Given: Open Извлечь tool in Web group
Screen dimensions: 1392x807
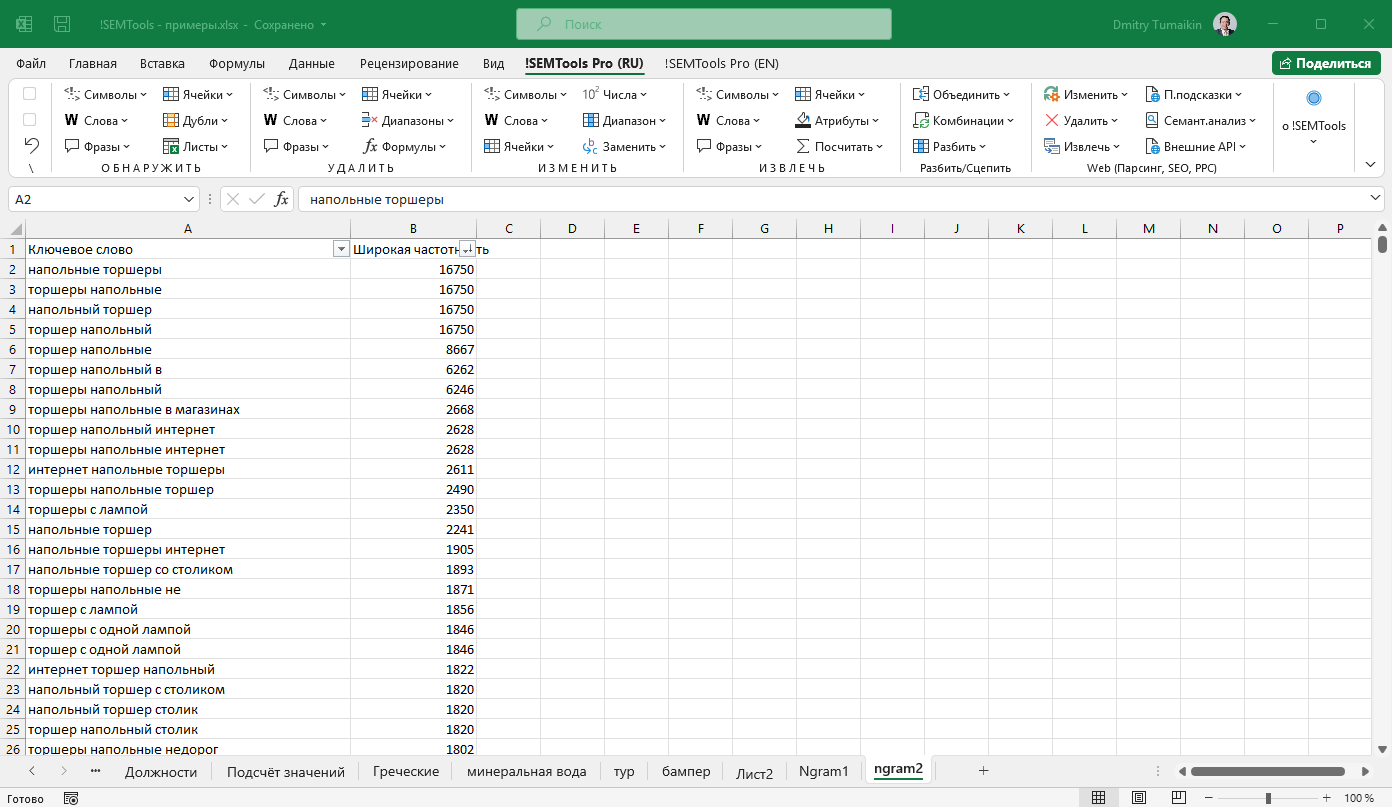Looking at the screenshot, I should (1081, 147).
